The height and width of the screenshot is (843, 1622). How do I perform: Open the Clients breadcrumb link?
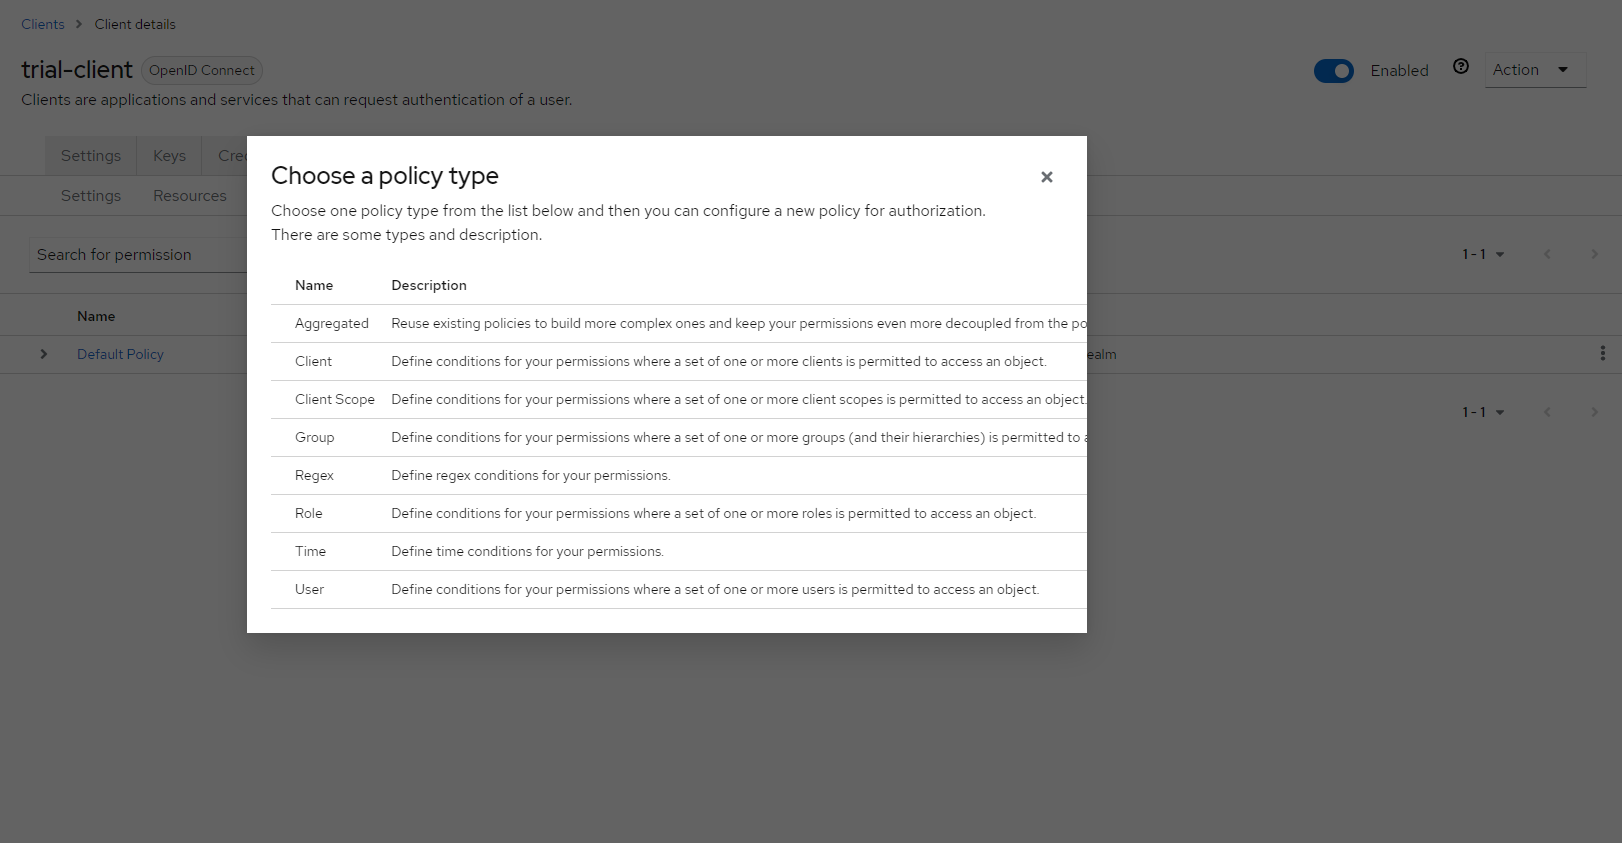click(42, 23)
